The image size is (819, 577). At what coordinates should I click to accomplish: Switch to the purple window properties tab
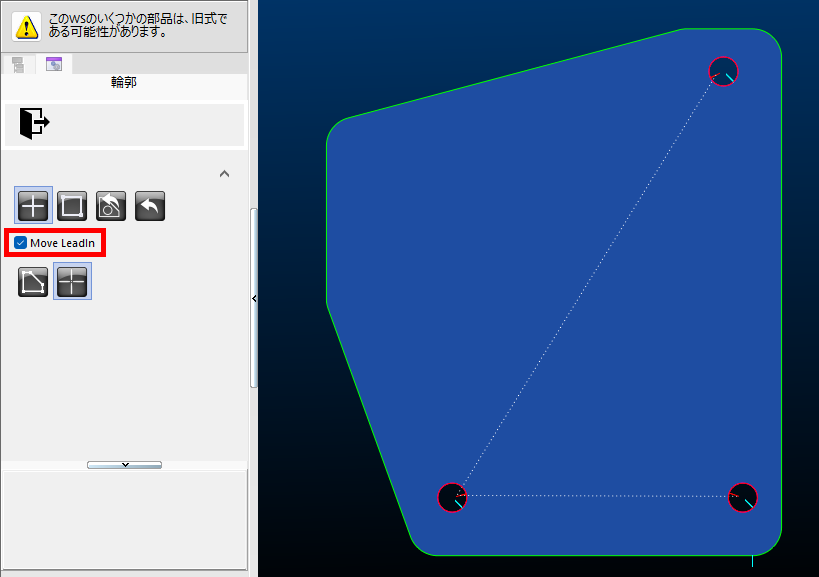coord(54,64)
